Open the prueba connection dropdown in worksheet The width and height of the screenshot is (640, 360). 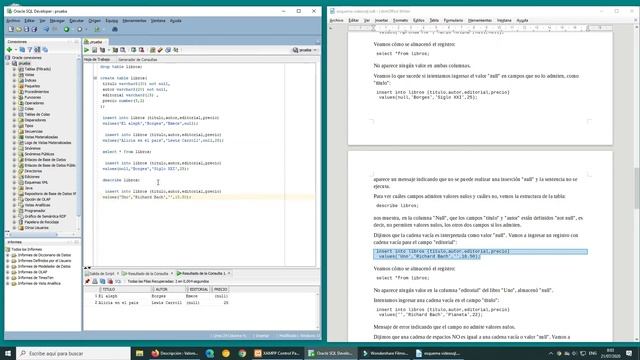(x=304, y=50)
